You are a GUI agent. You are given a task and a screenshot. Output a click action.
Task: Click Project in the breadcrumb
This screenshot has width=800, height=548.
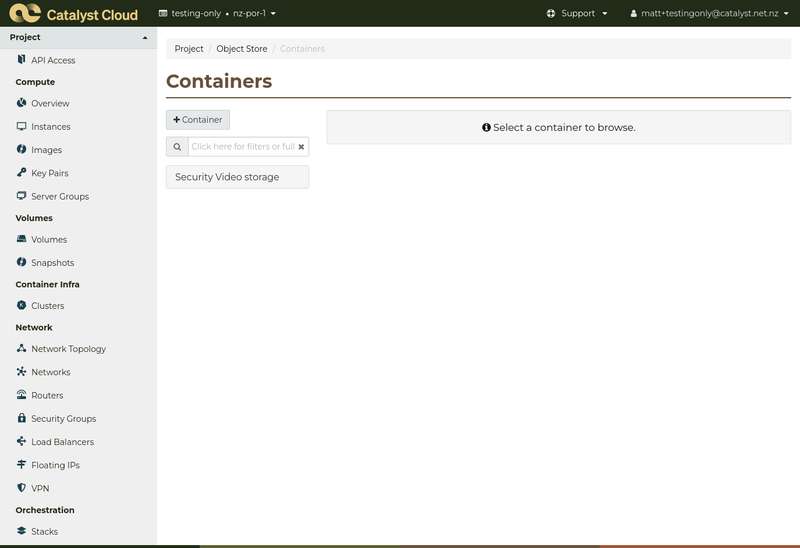189,48
